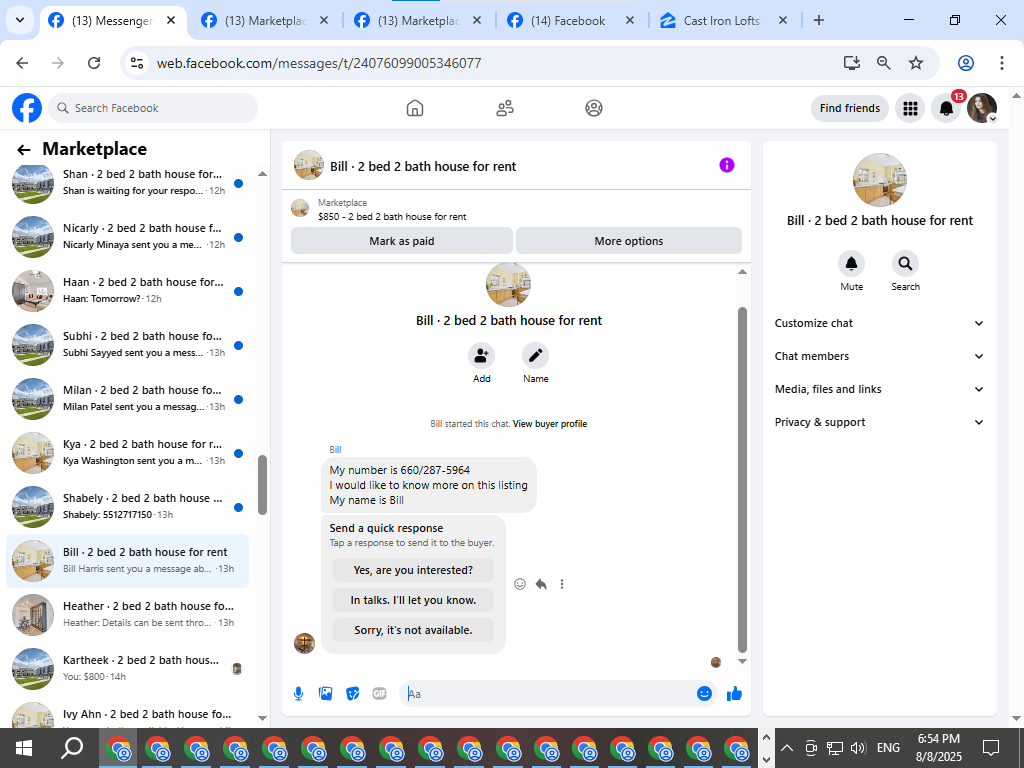Click the conversation list scrollbar thumb
The height and width of the screenshot is (768, 1024).
(263, 485)
